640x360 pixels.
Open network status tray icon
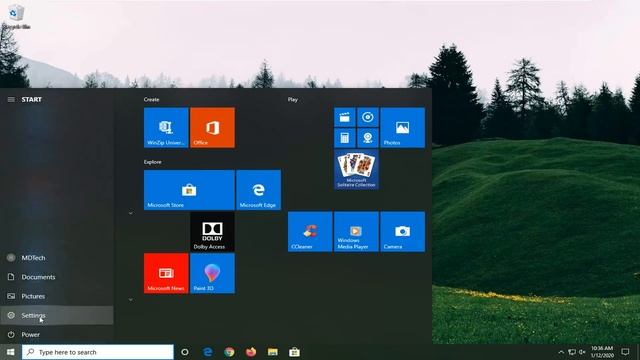pyautogui.click(x=572, y=352)
